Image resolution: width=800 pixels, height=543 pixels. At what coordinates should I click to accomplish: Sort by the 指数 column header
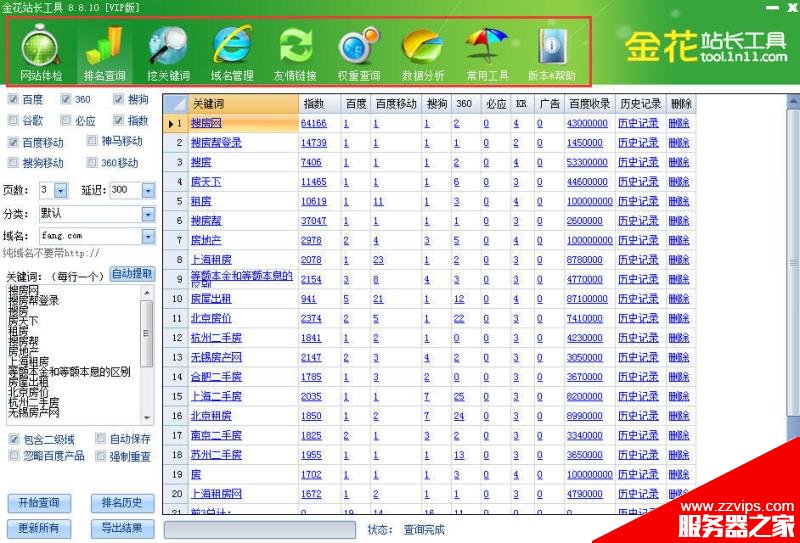tap(320, 104)
